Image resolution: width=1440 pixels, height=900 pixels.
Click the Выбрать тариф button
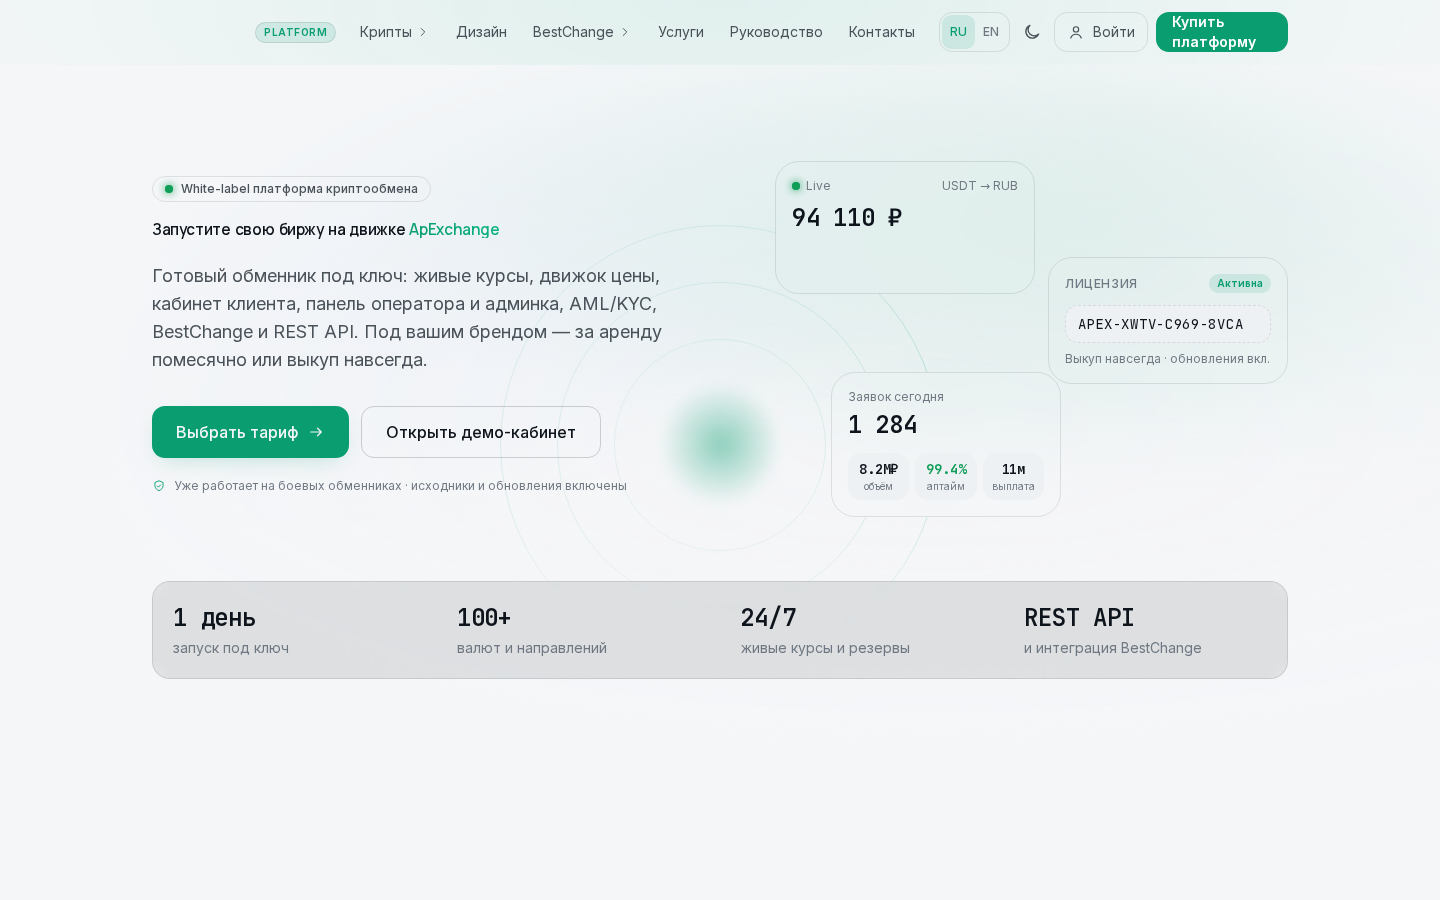point(250,432)
